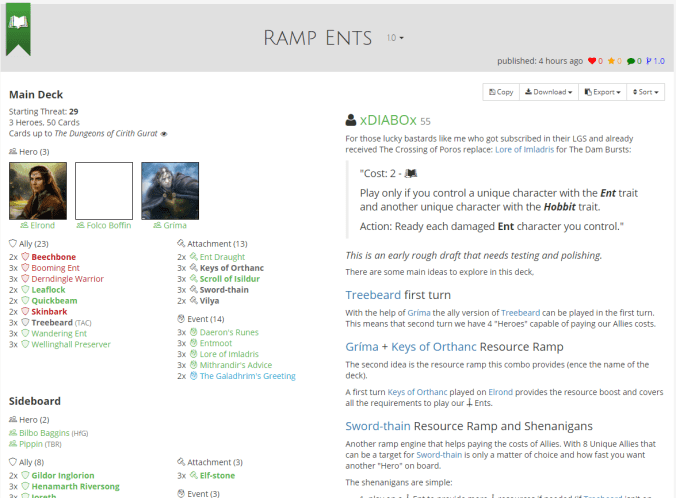Click the Gríma hero portrait

(170, 191)
